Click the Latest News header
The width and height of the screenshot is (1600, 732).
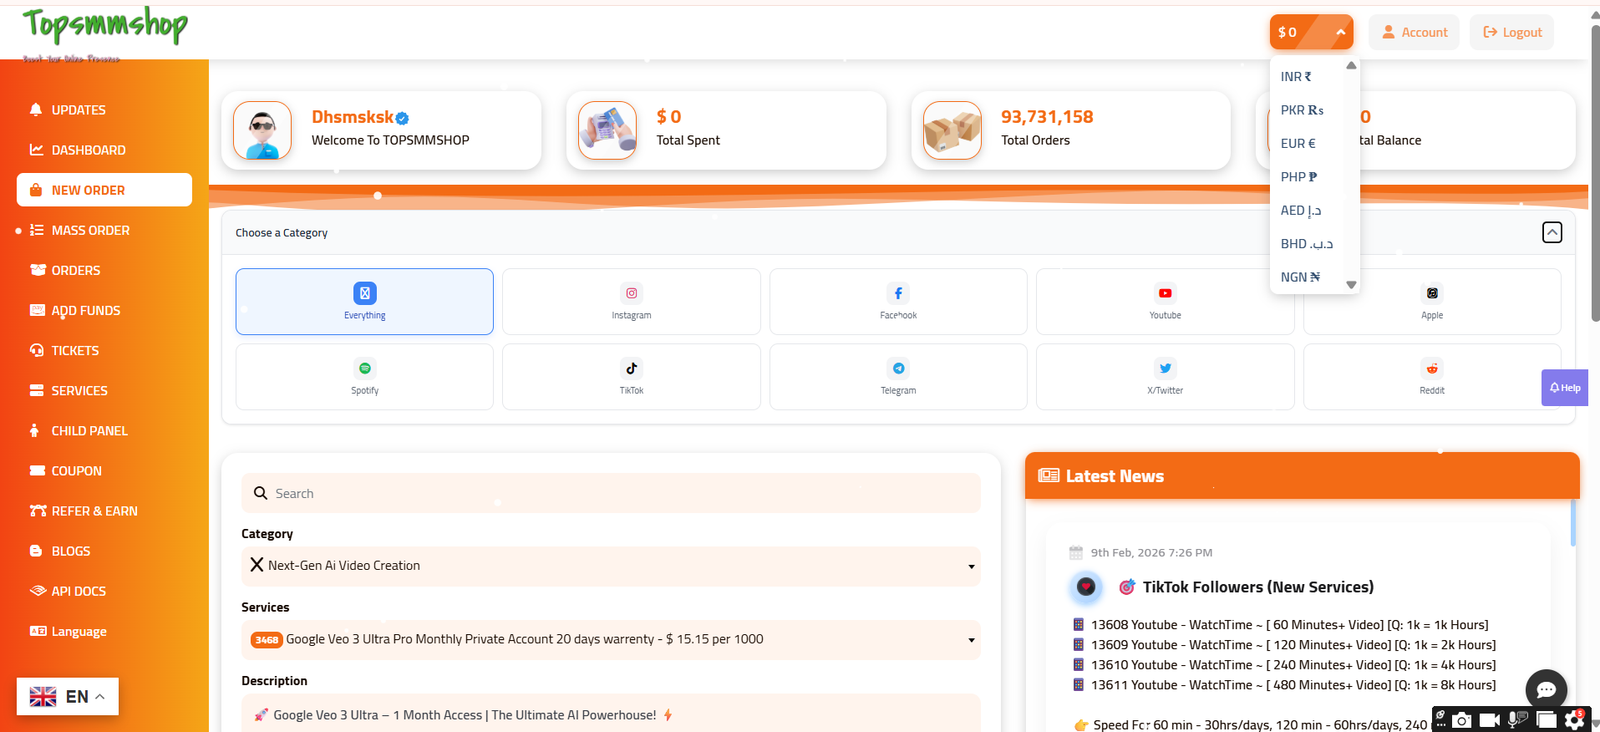click(1302, 476)
